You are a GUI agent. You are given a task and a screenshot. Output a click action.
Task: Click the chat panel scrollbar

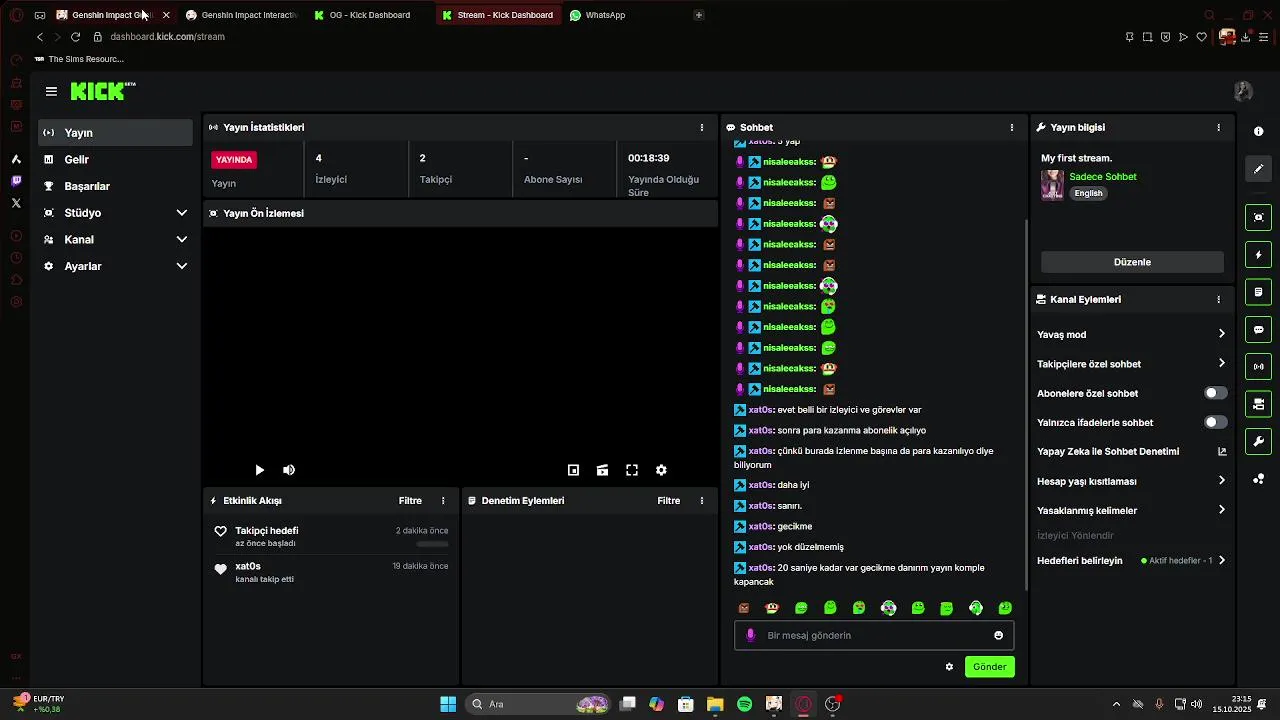point(1027,405)
